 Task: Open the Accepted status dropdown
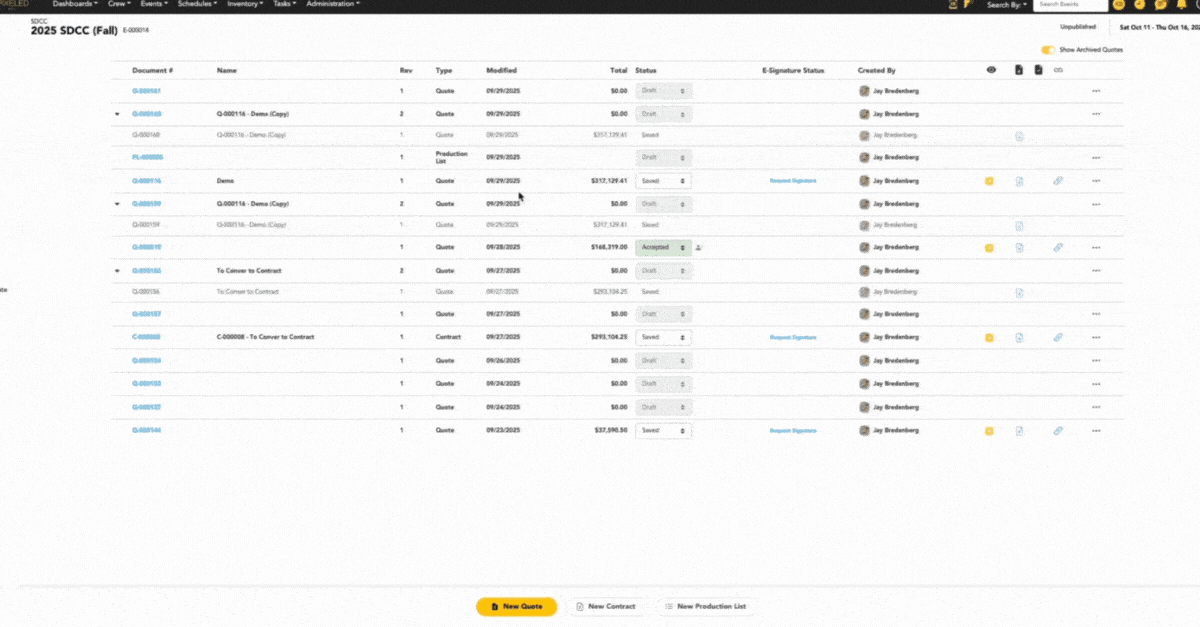click(x=663, y=247)
